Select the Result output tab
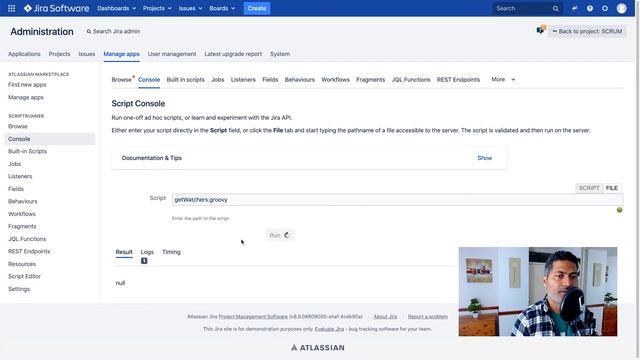 click(x=124, y=252)
